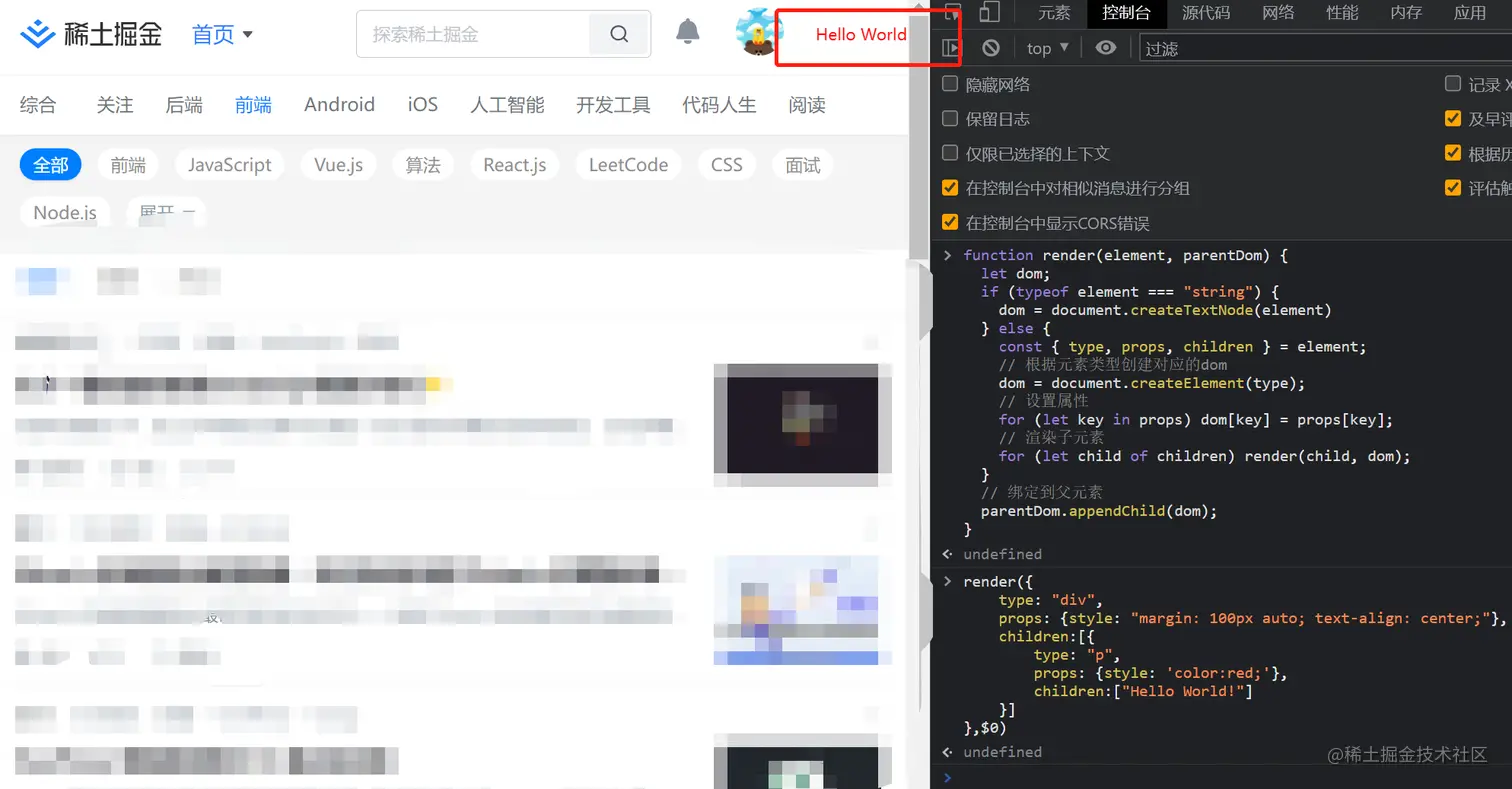
Task: Open the 阅读 category tab
Action: coord(807,105)
